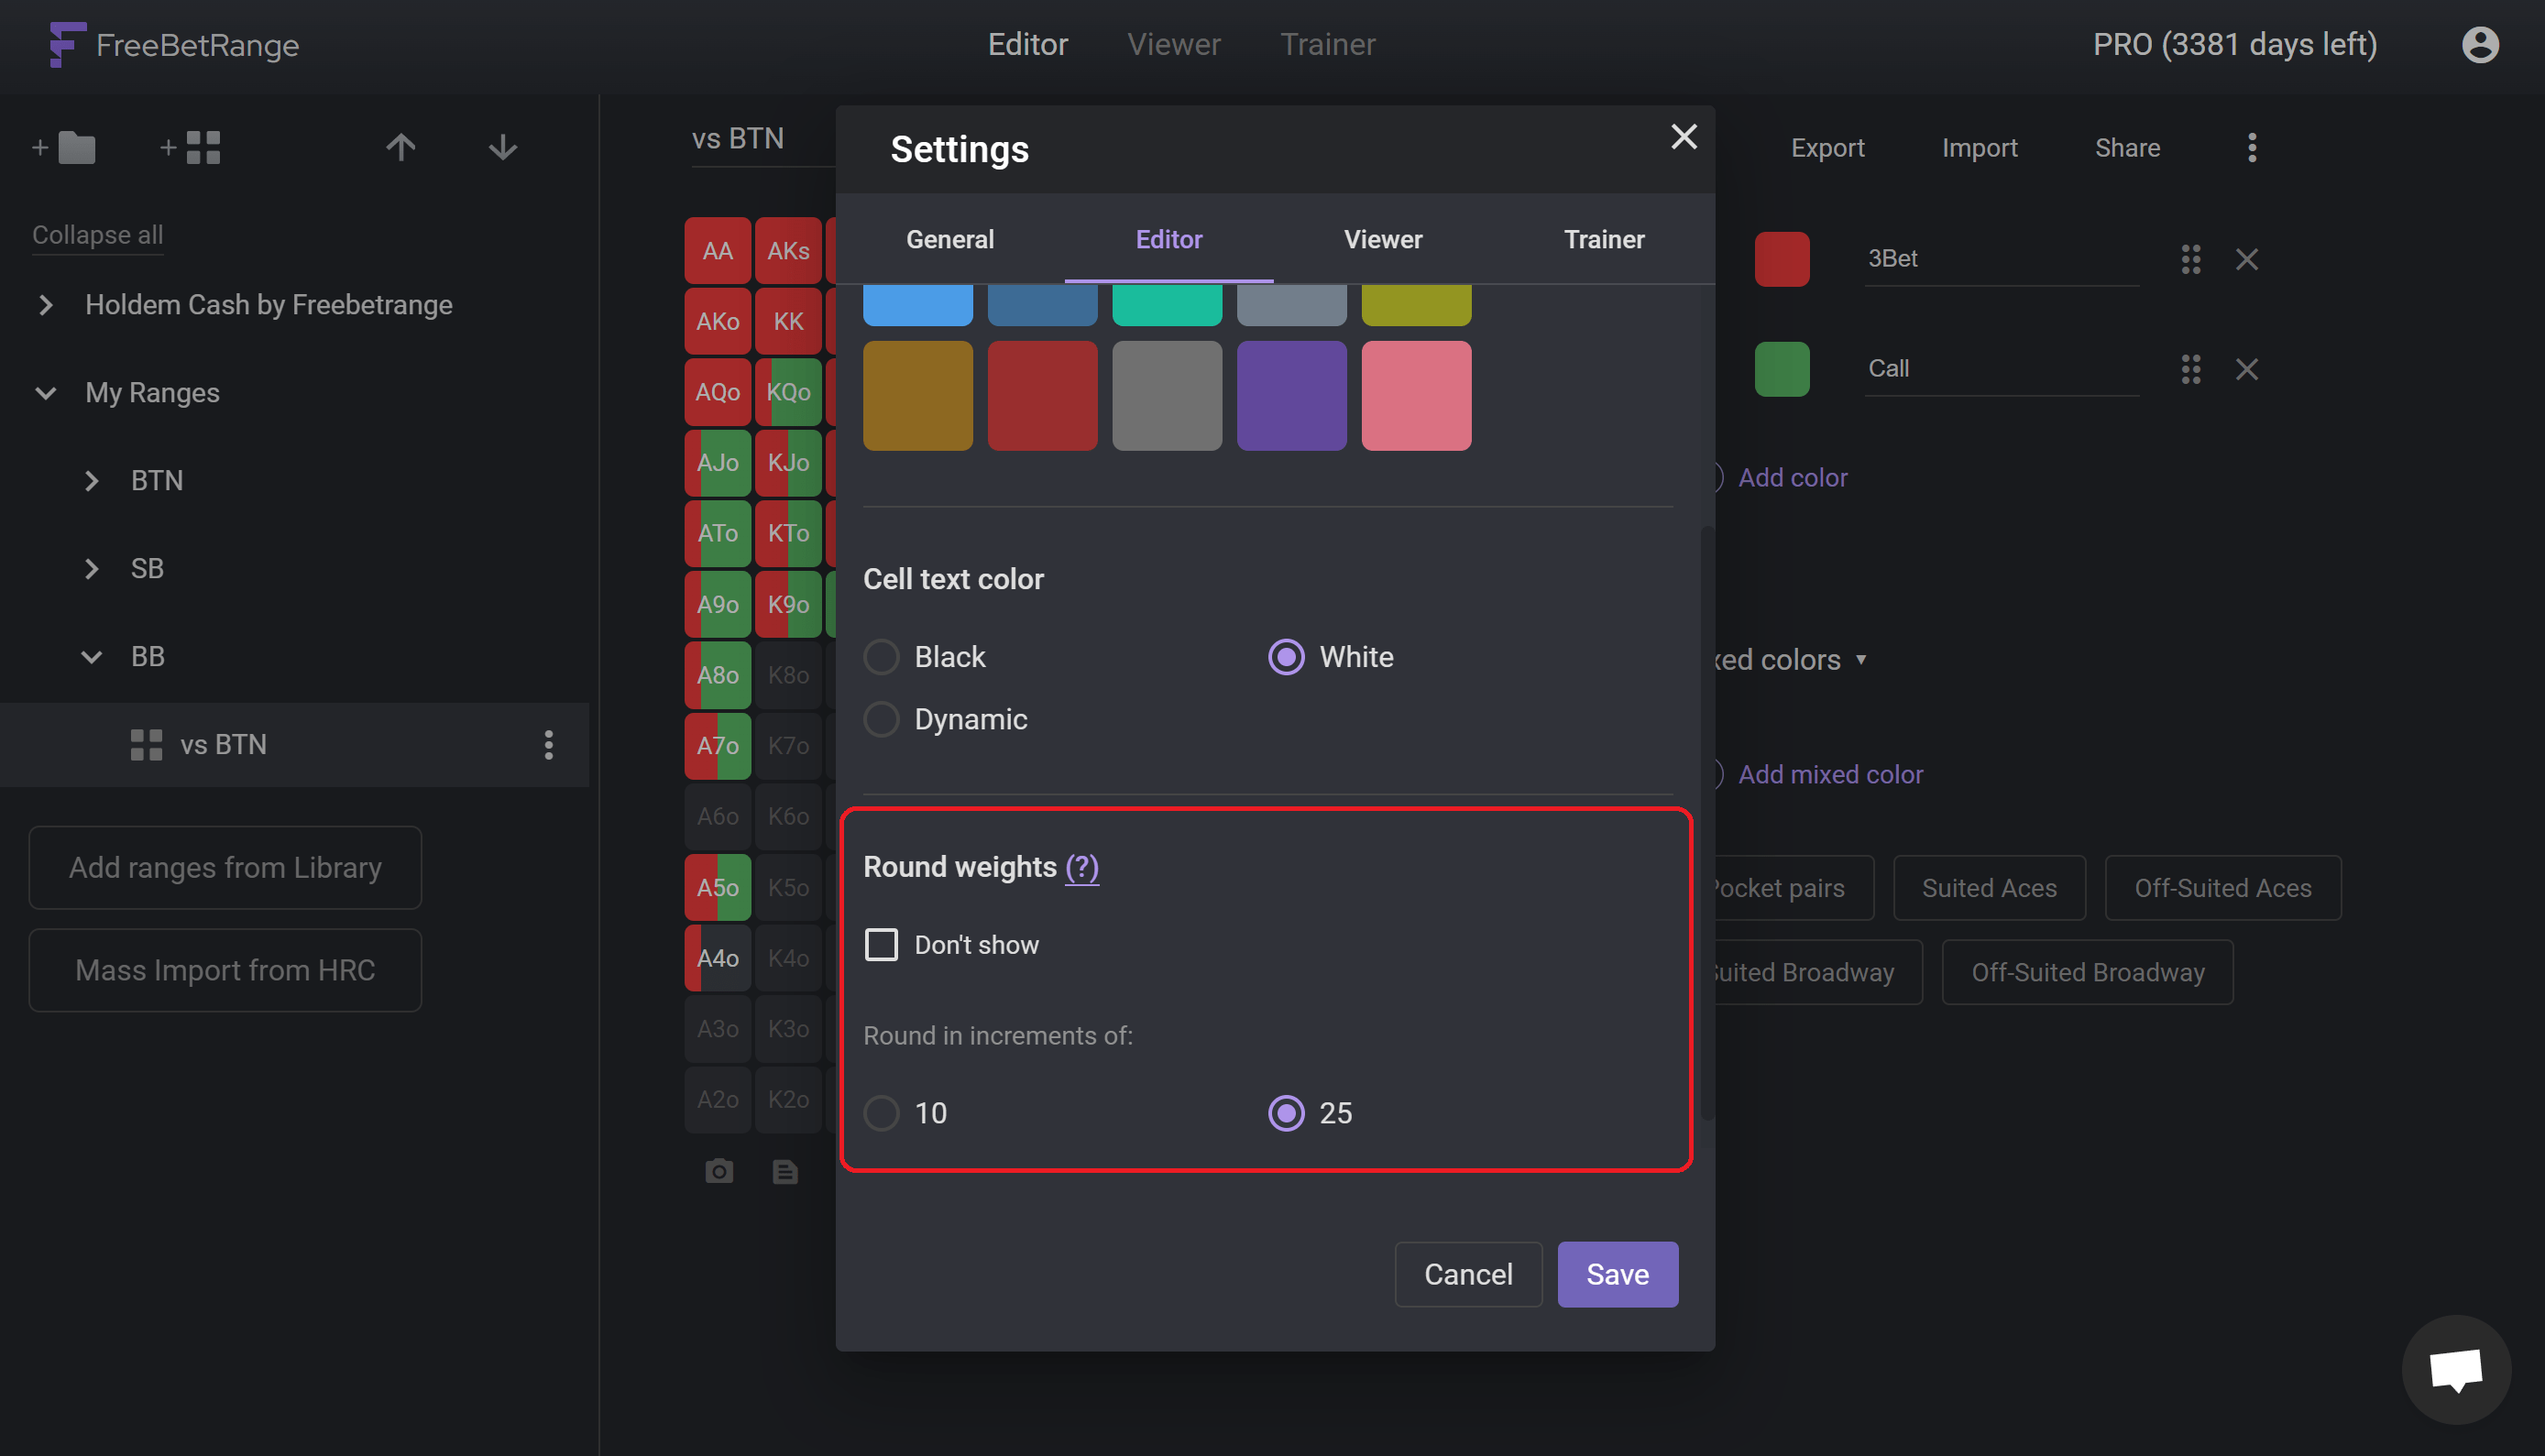Expand the SB tree item
The height and width of the screenshot is (1456, 2545).
tap(91, 568)
